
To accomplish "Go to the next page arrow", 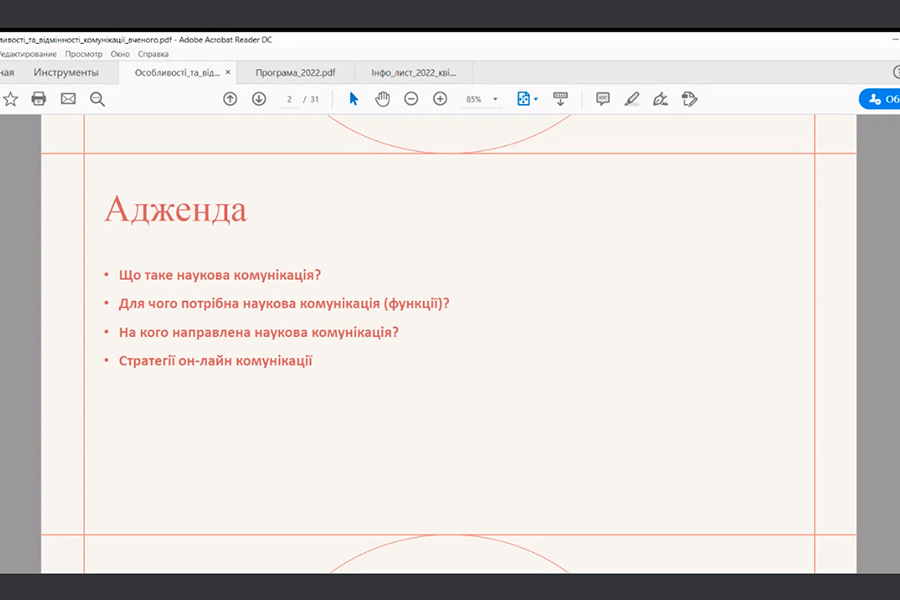I will [259, 99].
